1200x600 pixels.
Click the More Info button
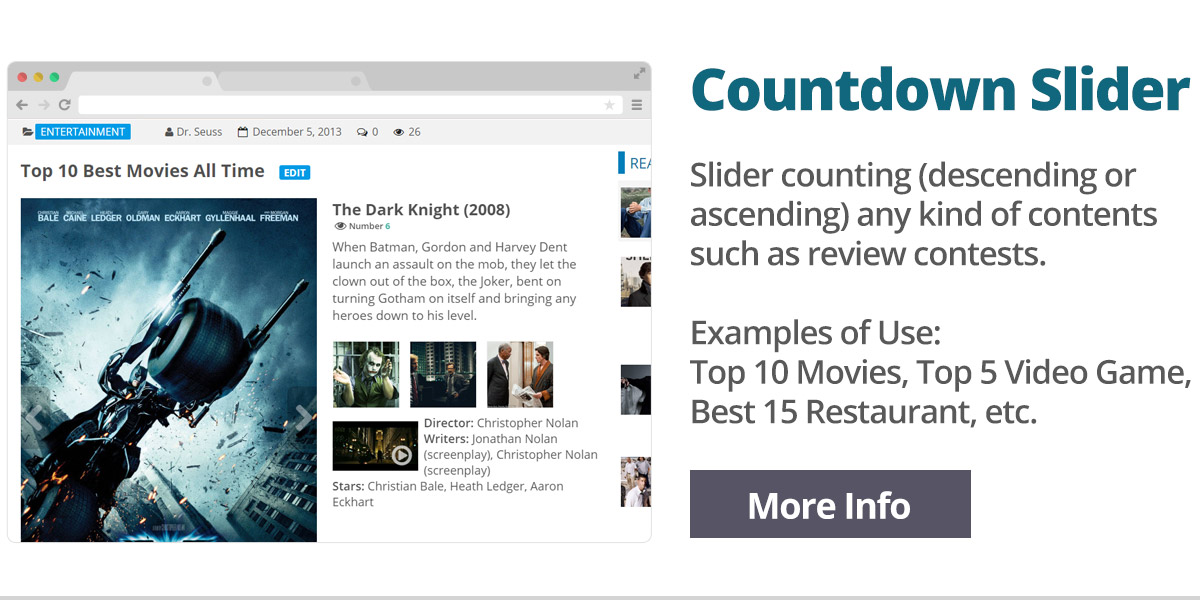point(830,504)
